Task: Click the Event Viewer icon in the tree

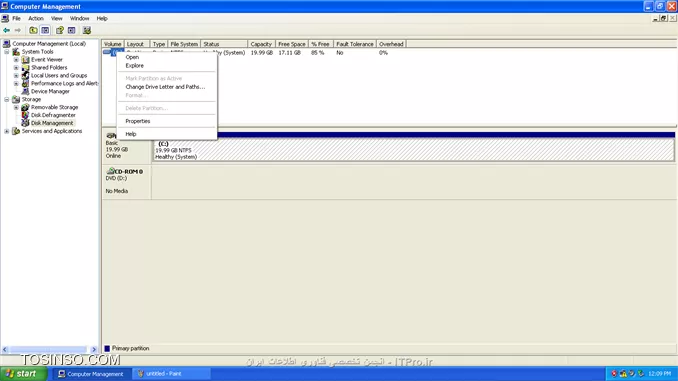Action: click(x=26, y=60)
